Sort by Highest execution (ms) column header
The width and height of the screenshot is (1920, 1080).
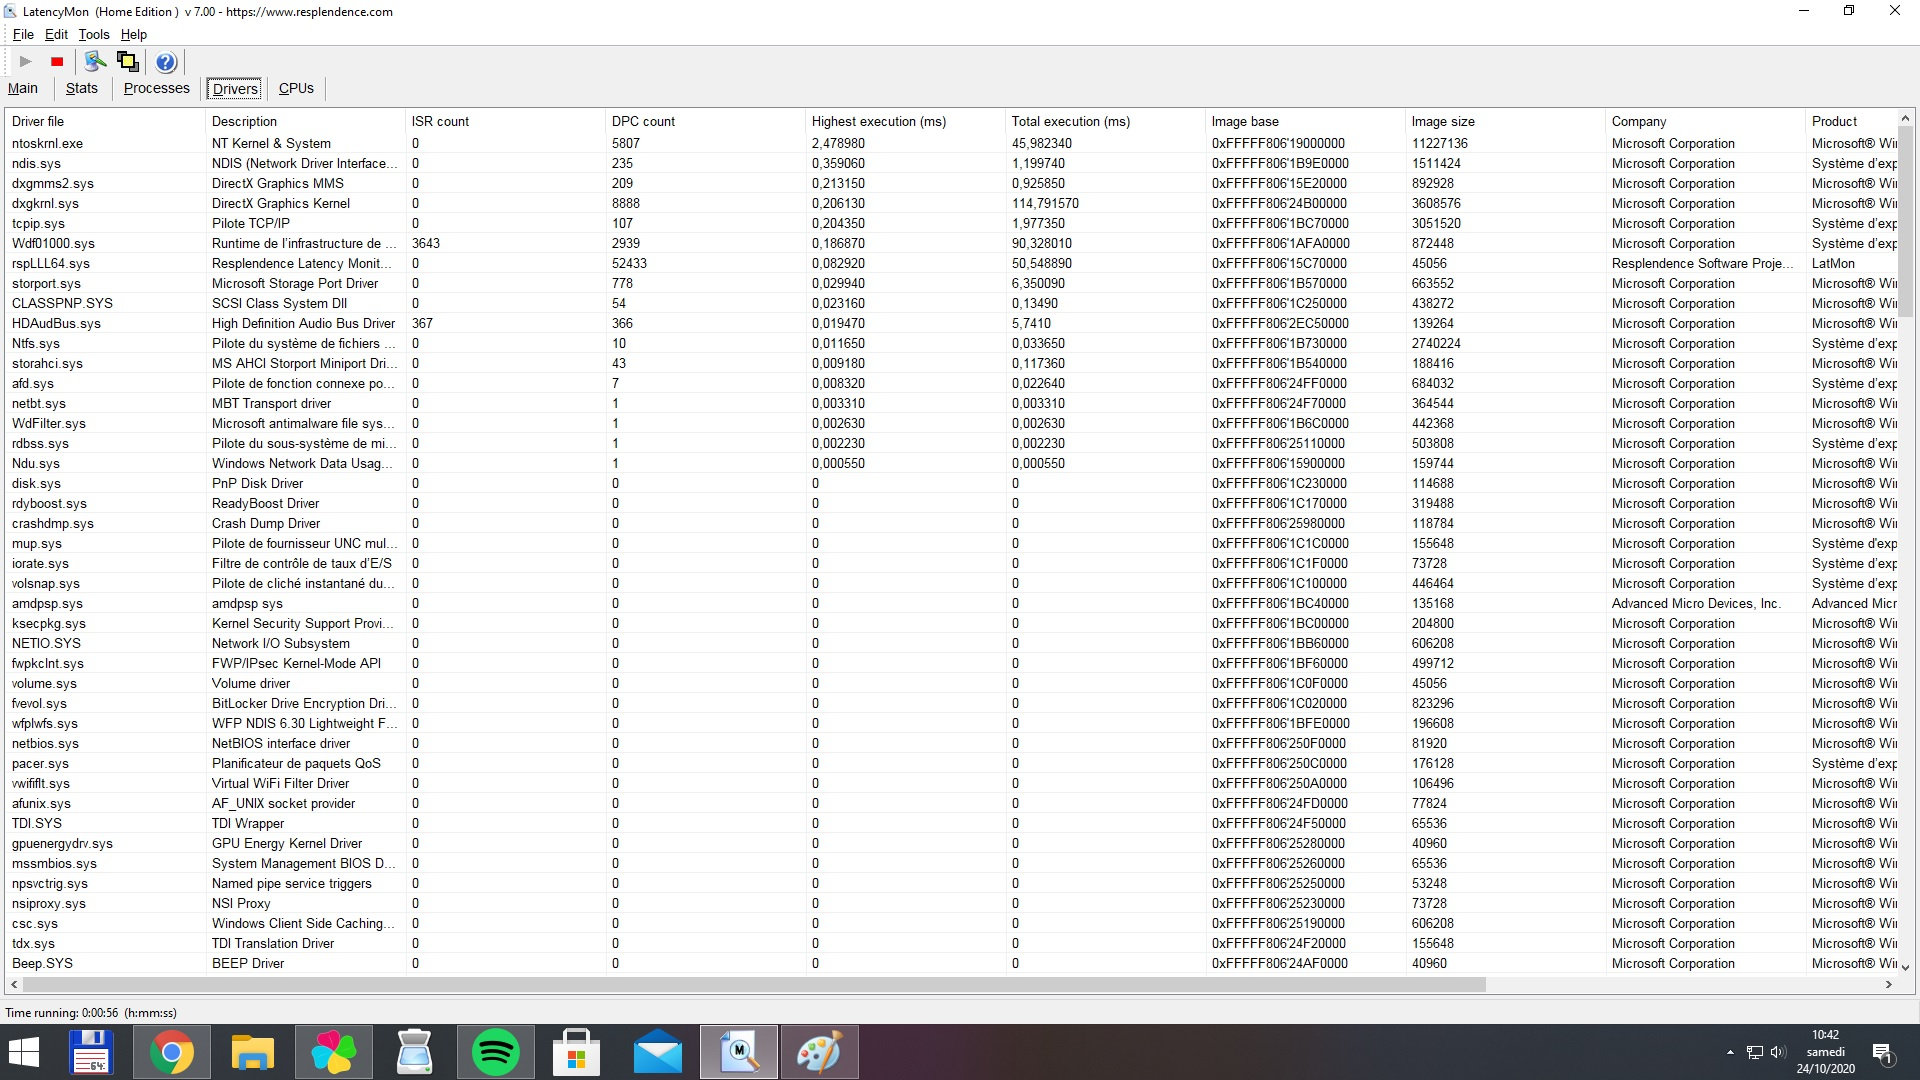pos(878,121)
